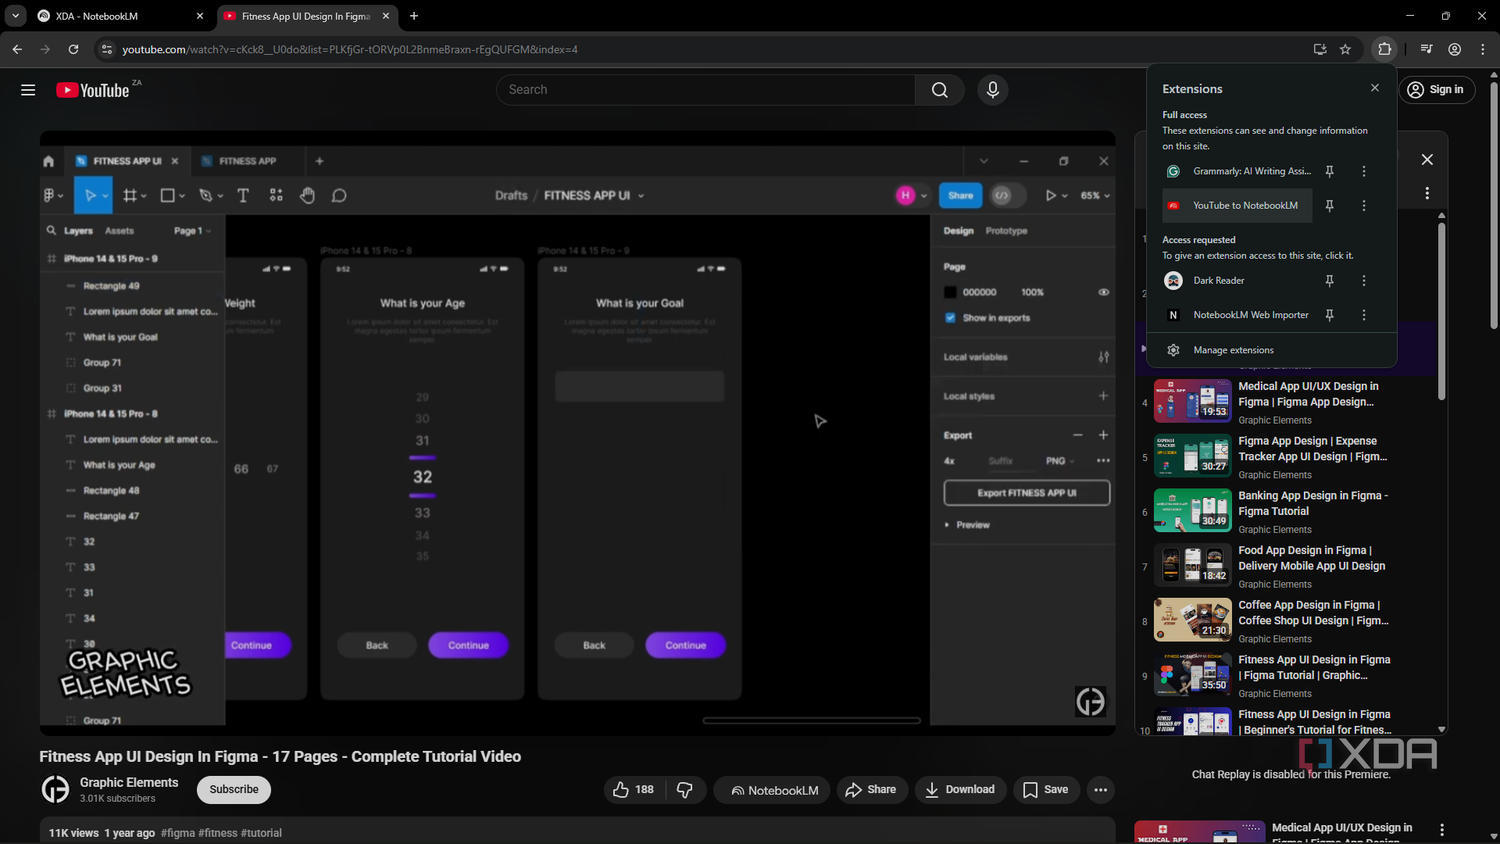Open the Chrome extensions puzzle icon
Image resolution: width=1500 pixels, height=844 pixels.
coord(1384,49)
